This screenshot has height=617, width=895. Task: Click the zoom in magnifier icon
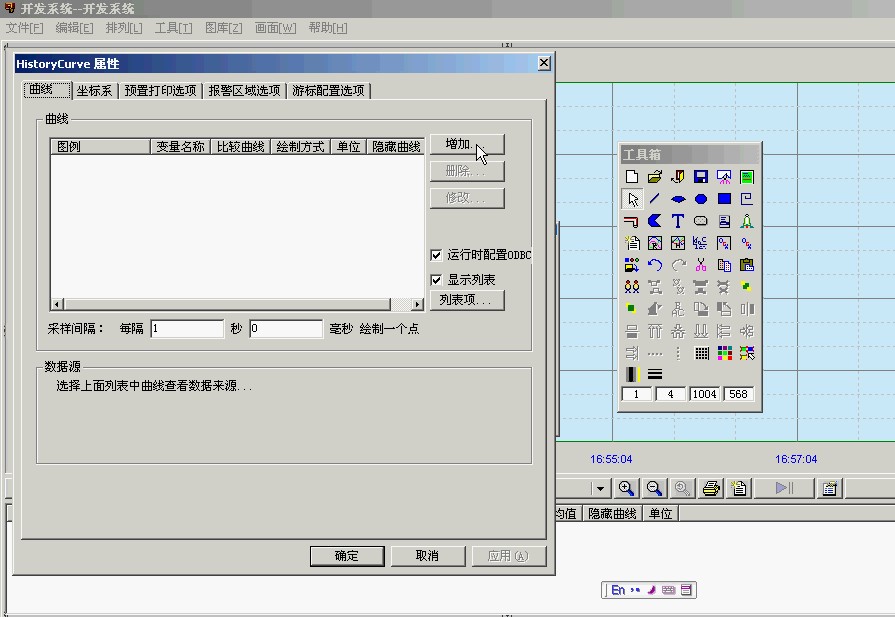coord(626,488)
